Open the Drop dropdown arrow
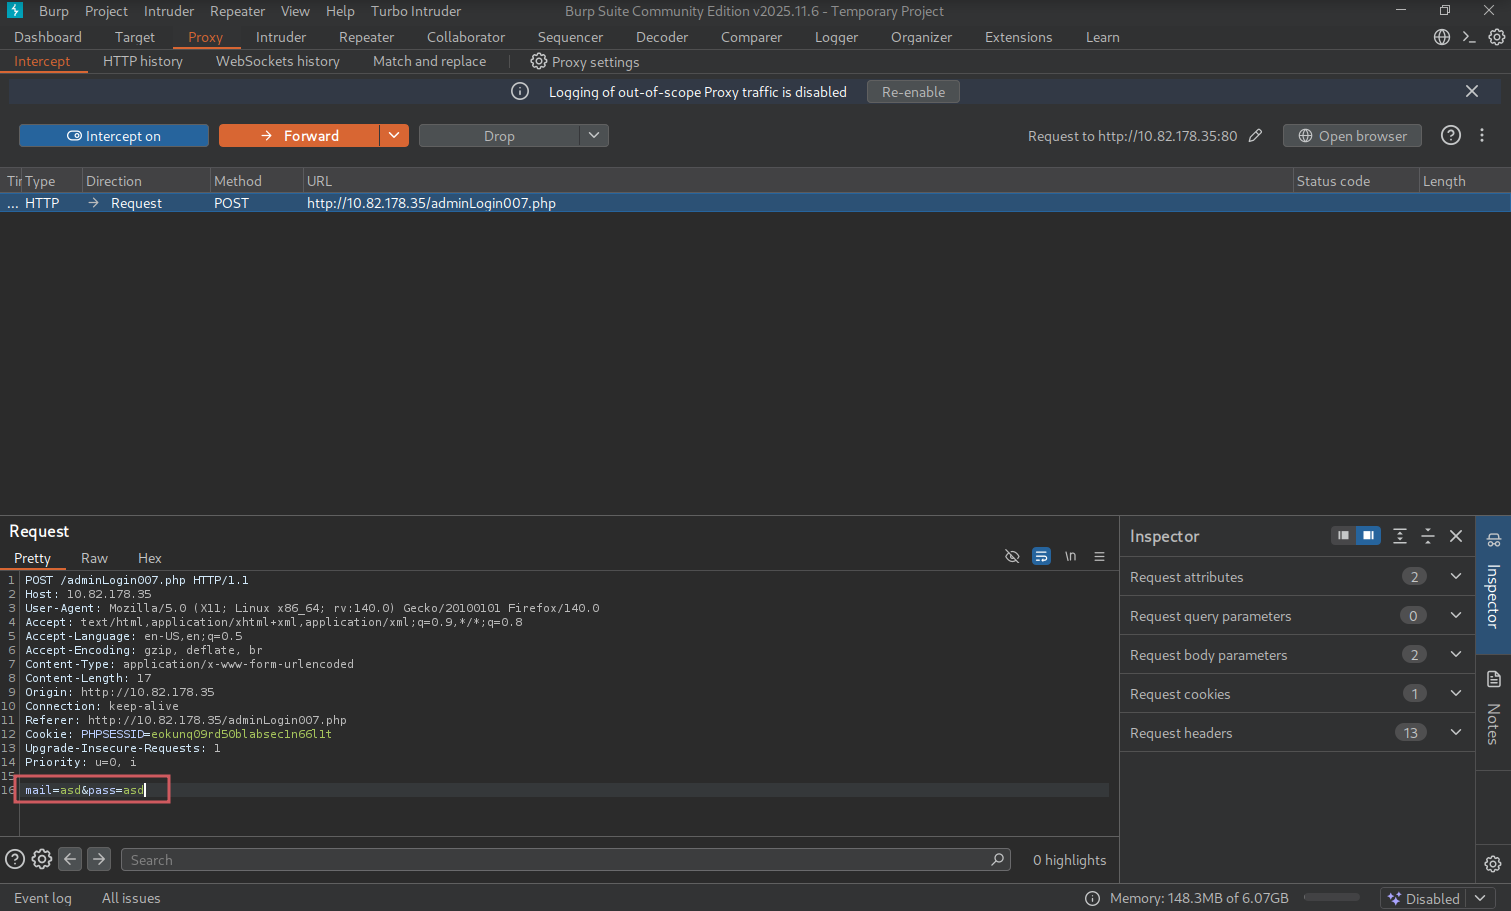1511x911 pixels. [x=594, y=136]
